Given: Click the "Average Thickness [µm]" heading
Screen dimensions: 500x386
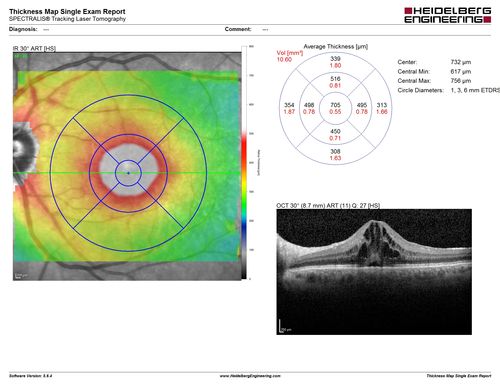Looking at the screenshot, I should pos(336,46).
